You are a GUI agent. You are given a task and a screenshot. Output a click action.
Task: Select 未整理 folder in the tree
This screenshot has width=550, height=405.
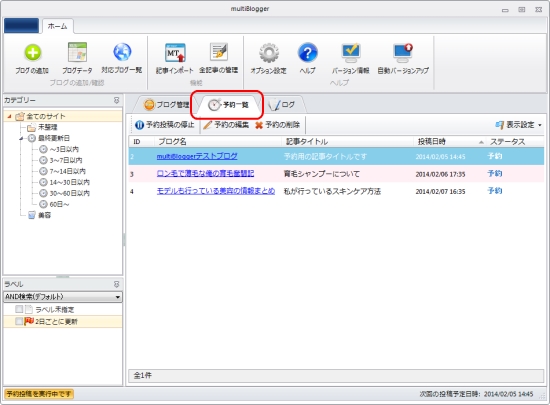pyautogui.click(x=47, y=127)
